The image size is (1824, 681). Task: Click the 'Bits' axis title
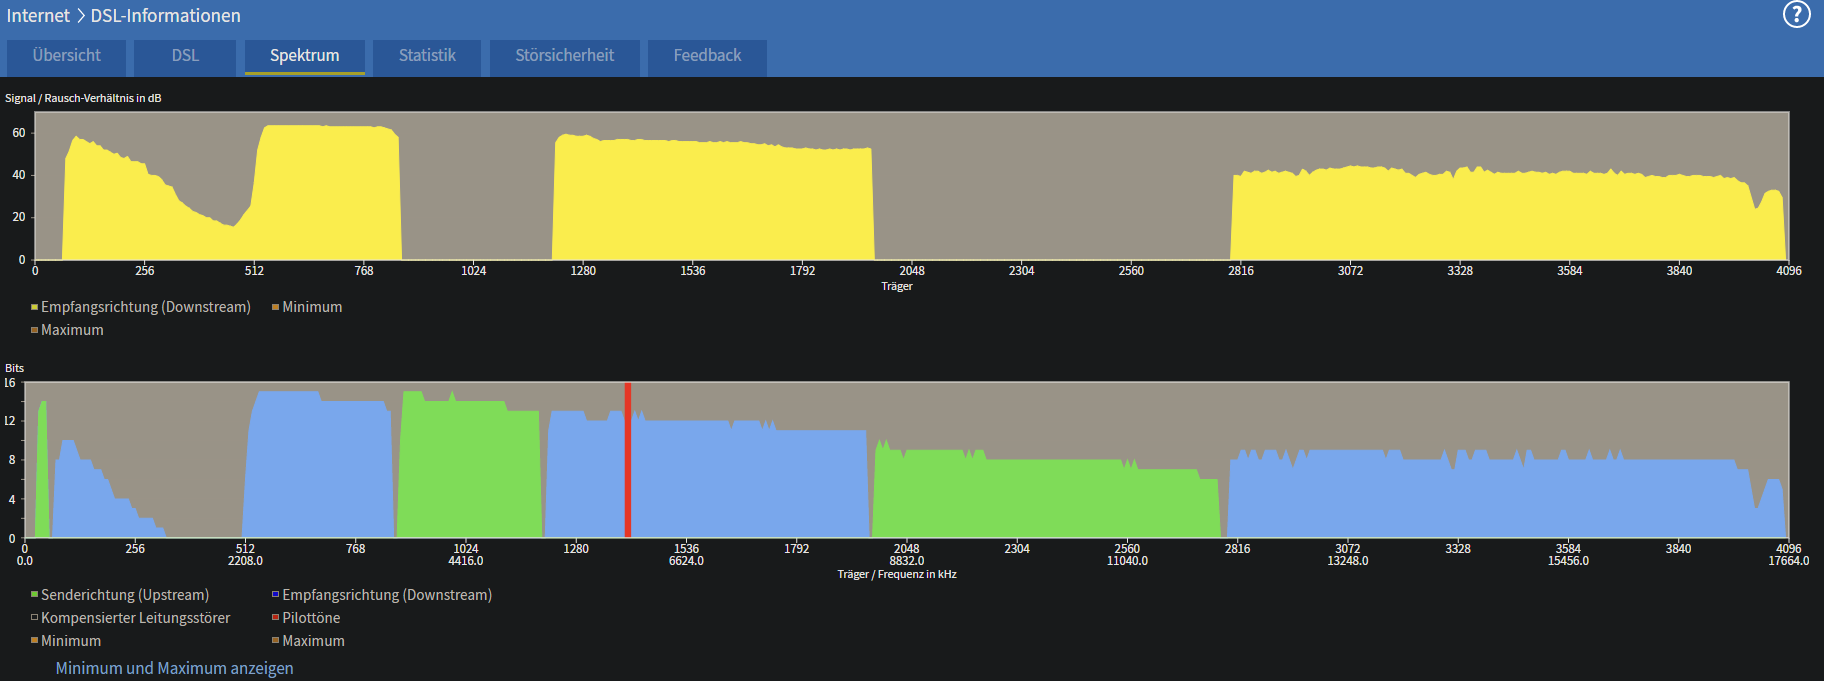tap(14, 368)
